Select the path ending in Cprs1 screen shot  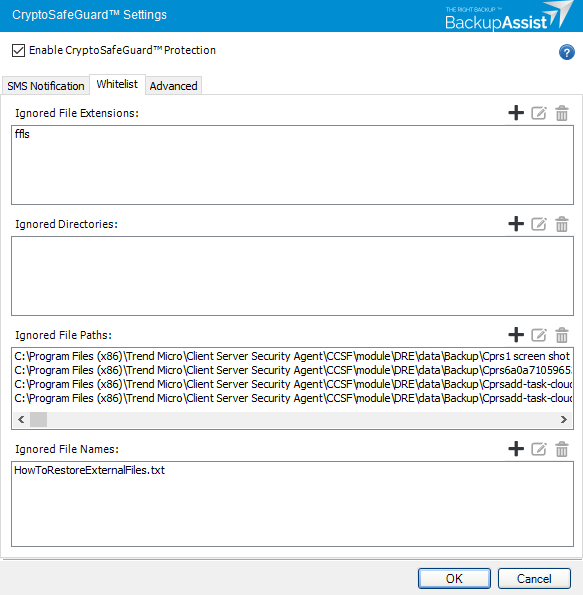292,356
